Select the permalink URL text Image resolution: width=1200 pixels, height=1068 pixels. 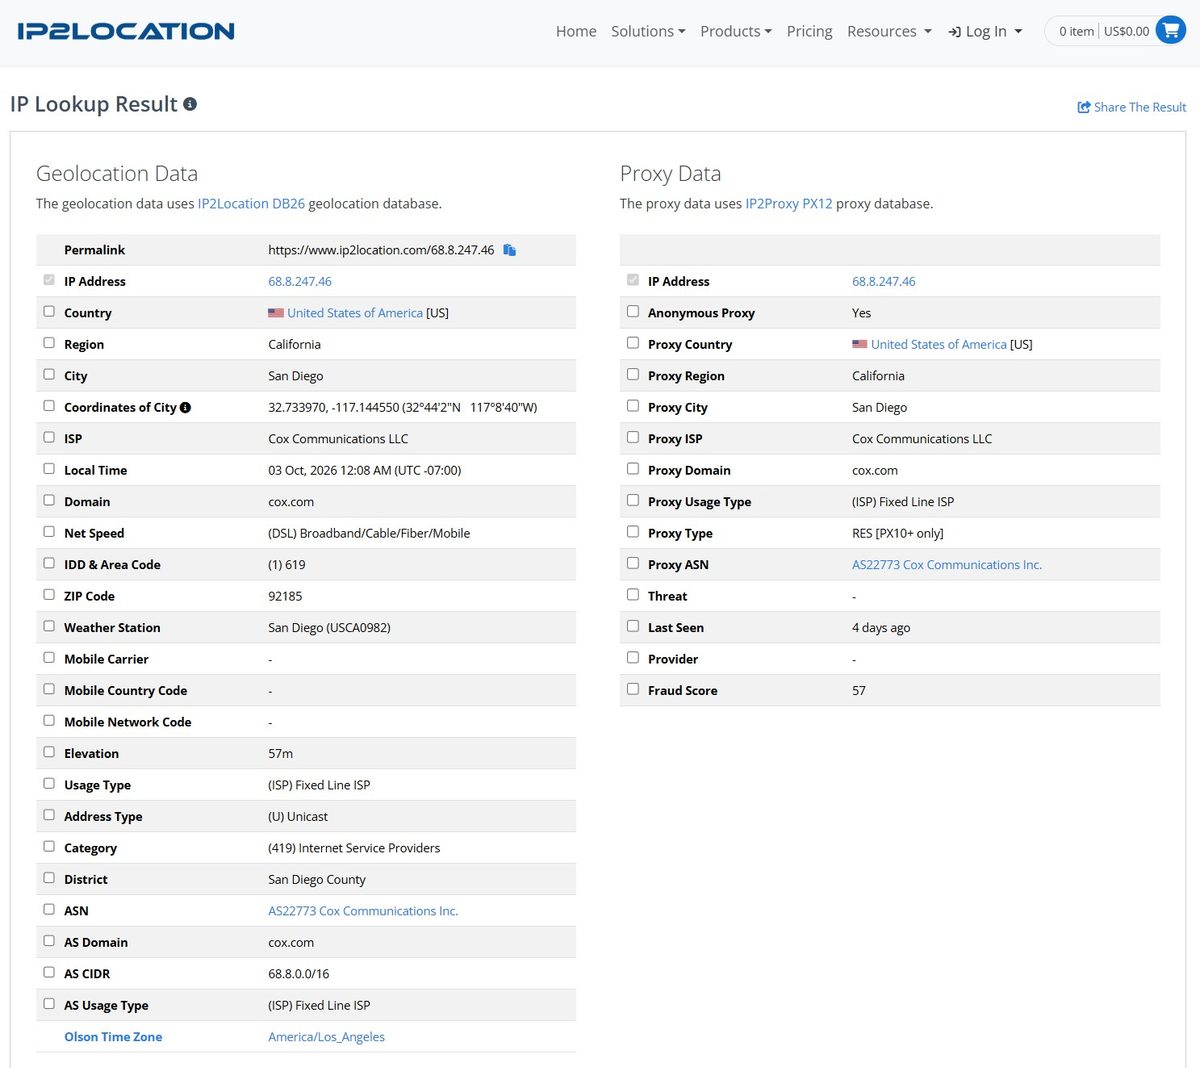pyautogui.click(x=381, y=250)
